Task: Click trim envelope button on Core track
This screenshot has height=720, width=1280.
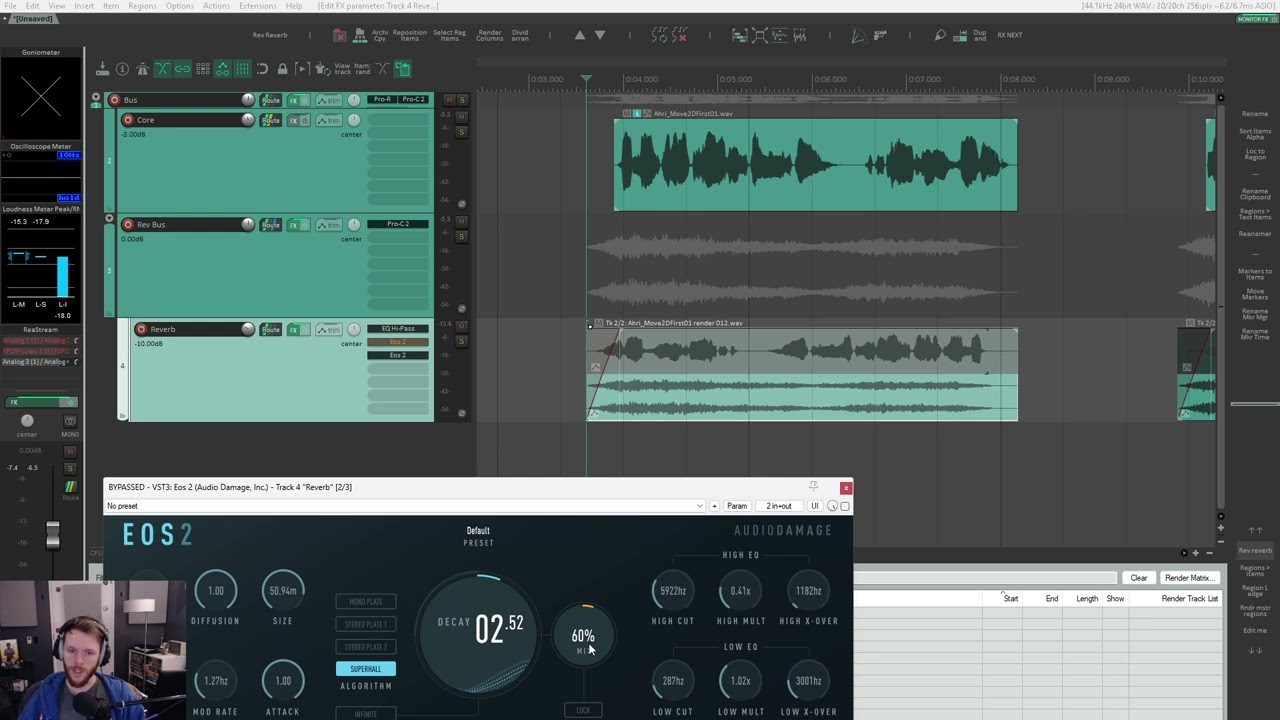Action: tap(329, 120)
